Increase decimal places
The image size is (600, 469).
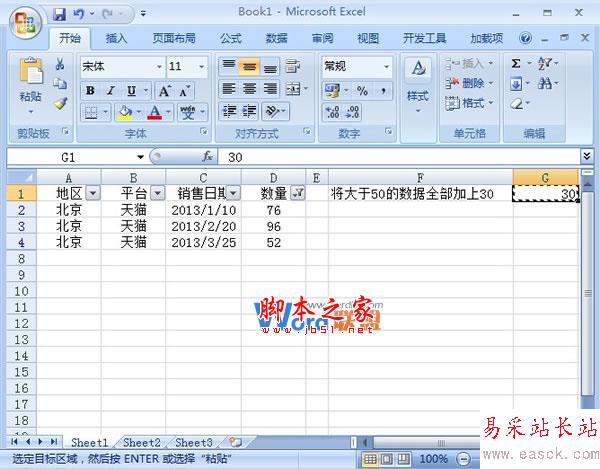(x=332, y=112)
